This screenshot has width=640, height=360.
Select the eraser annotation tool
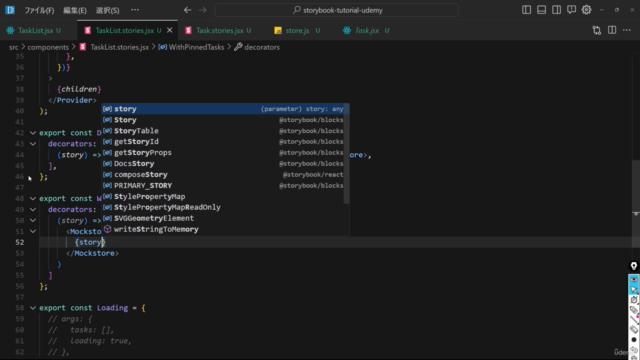[x=633, y=329]
